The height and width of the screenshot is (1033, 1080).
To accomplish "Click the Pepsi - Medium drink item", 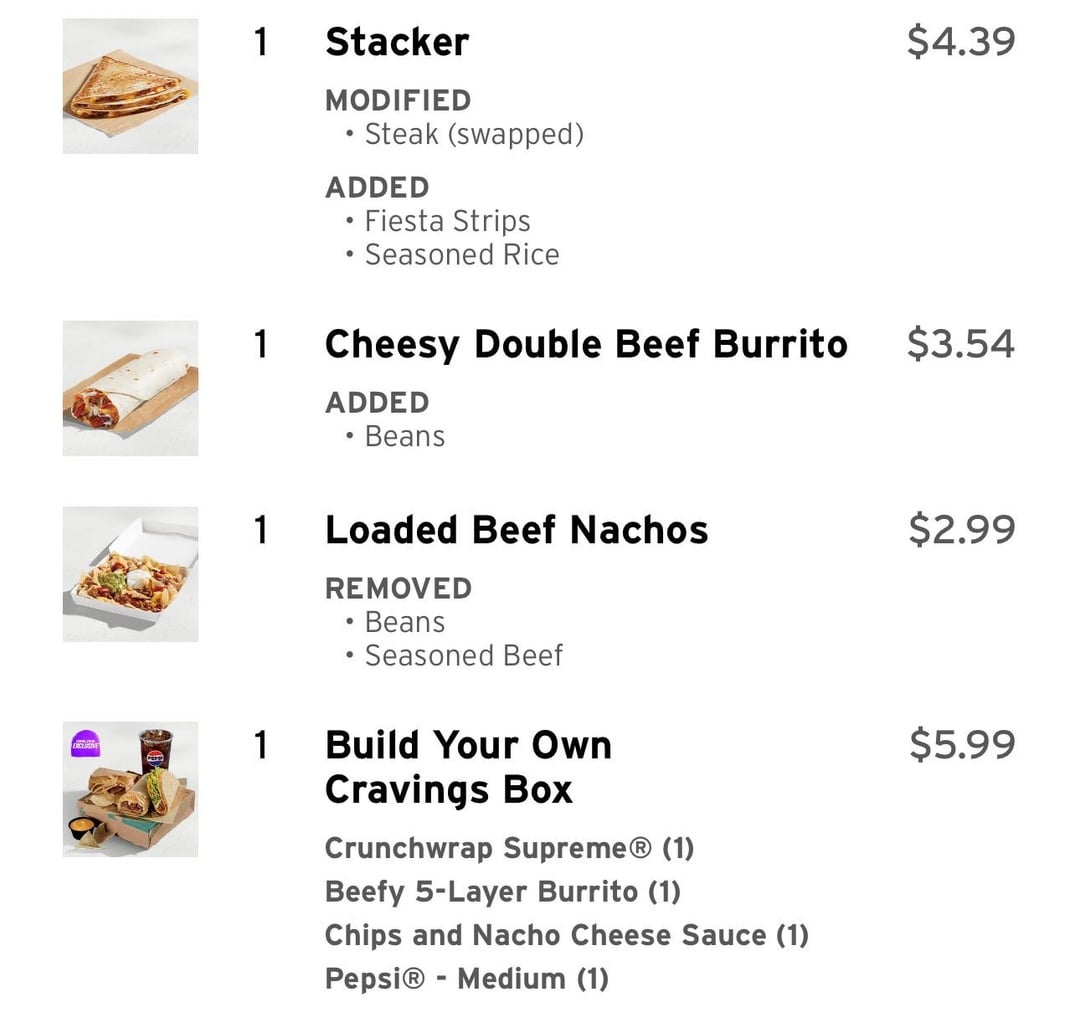I will pos(466,979).
